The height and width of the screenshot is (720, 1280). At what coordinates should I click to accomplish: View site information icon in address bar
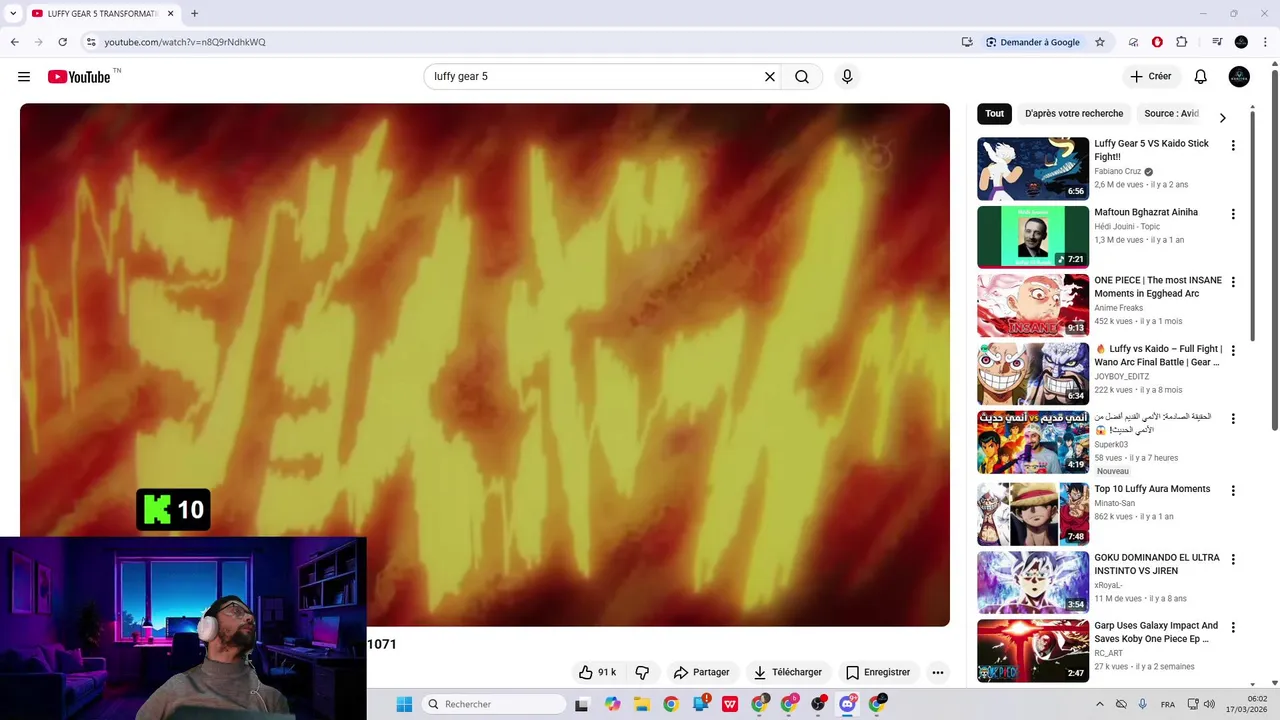tap(91, 42)
